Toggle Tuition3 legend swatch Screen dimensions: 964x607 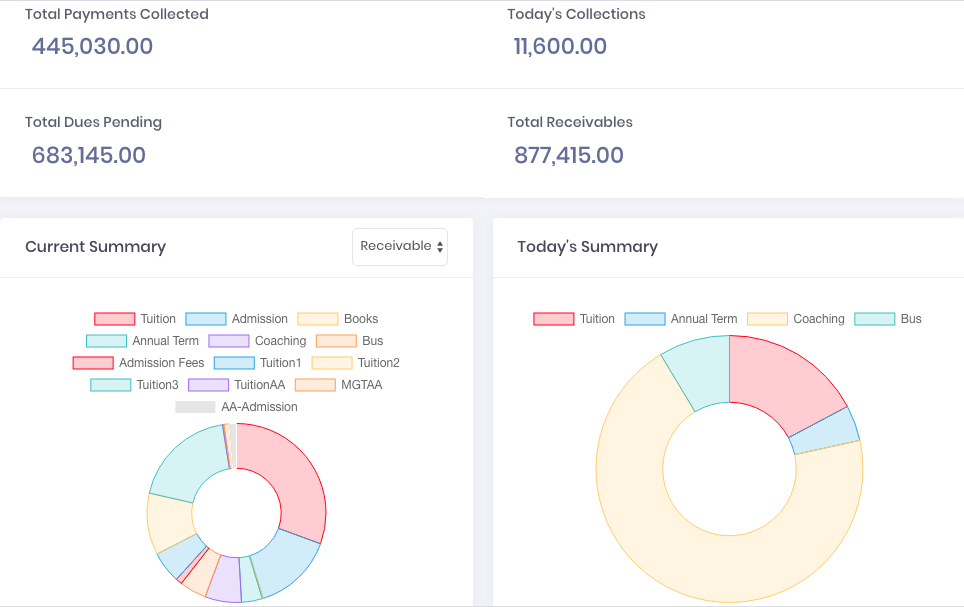pos(111,385)
